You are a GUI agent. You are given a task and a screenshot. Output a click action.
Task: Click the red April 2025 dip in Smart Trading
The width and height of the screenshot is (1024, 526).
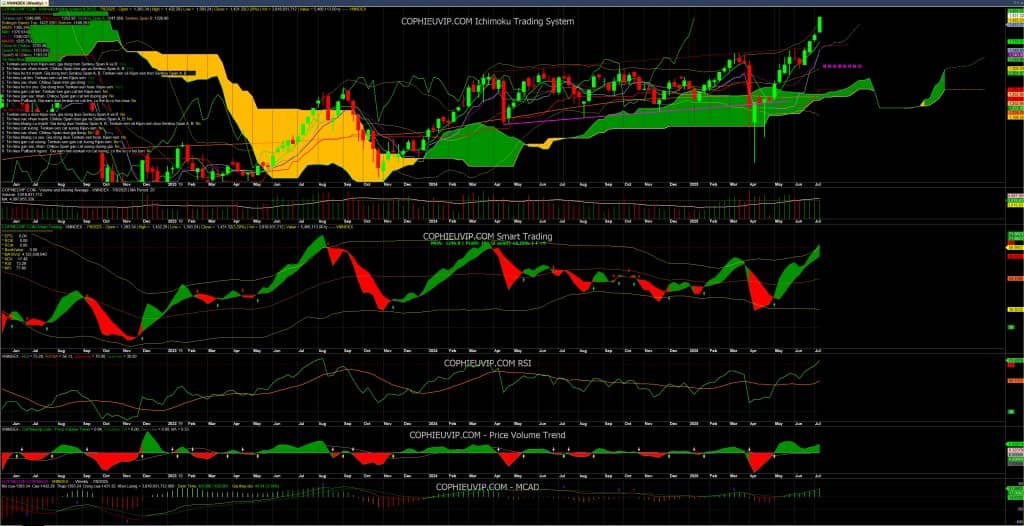(x=759, y=294)
